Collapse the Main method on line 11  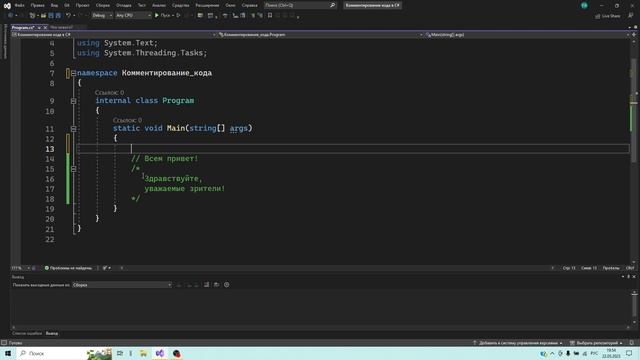73,129
